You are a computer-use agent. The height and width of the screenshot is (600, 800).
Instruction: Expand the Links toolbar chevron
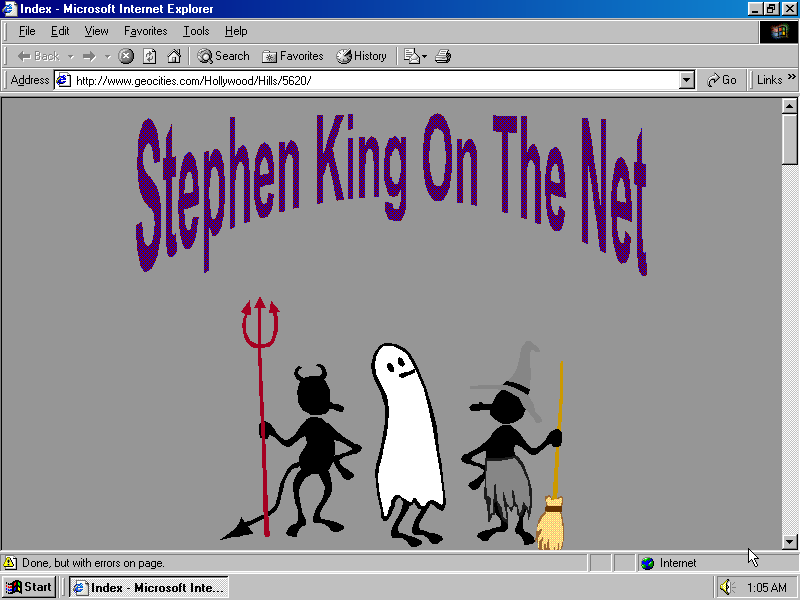click(x=792, y=77)
